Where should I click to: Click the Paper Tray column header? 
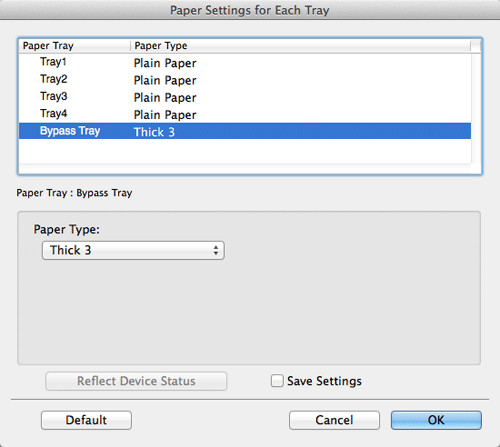74,46
